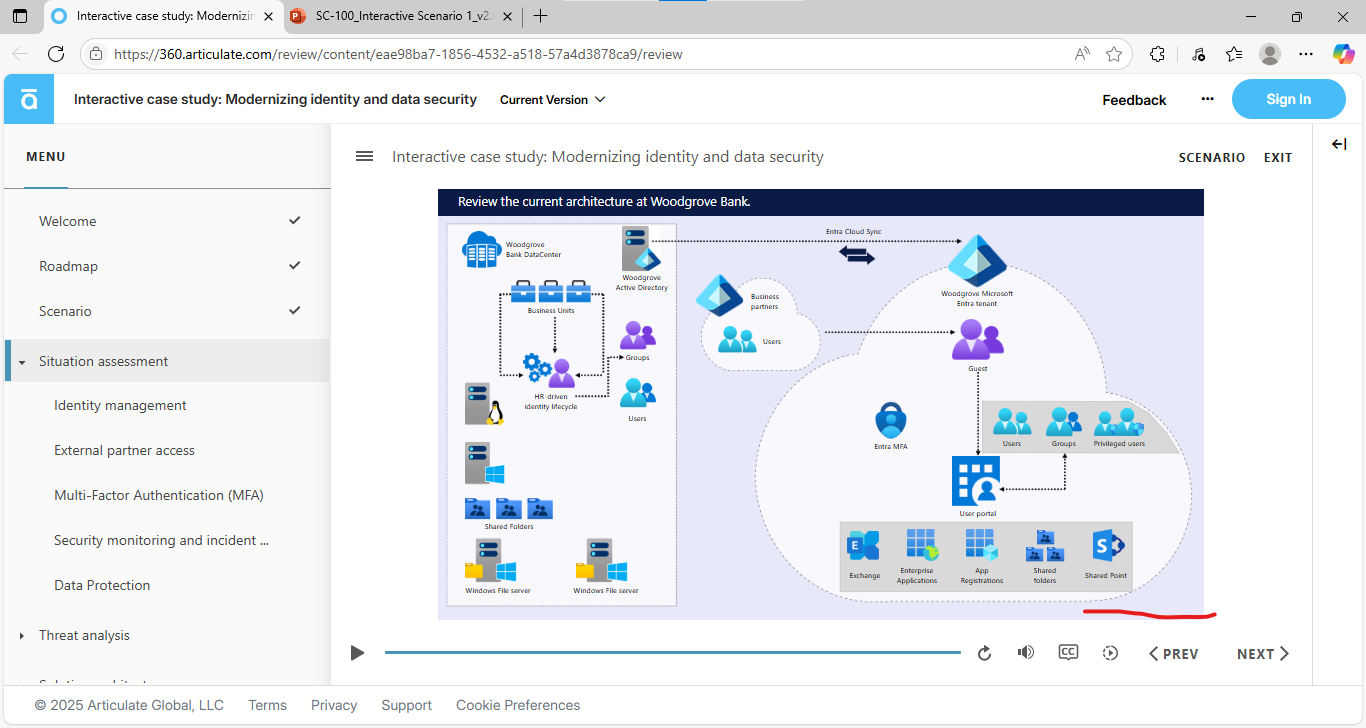The image size is (1366, 728).
Task: Open the SCENARIO link
Action: click(1212, 158)
